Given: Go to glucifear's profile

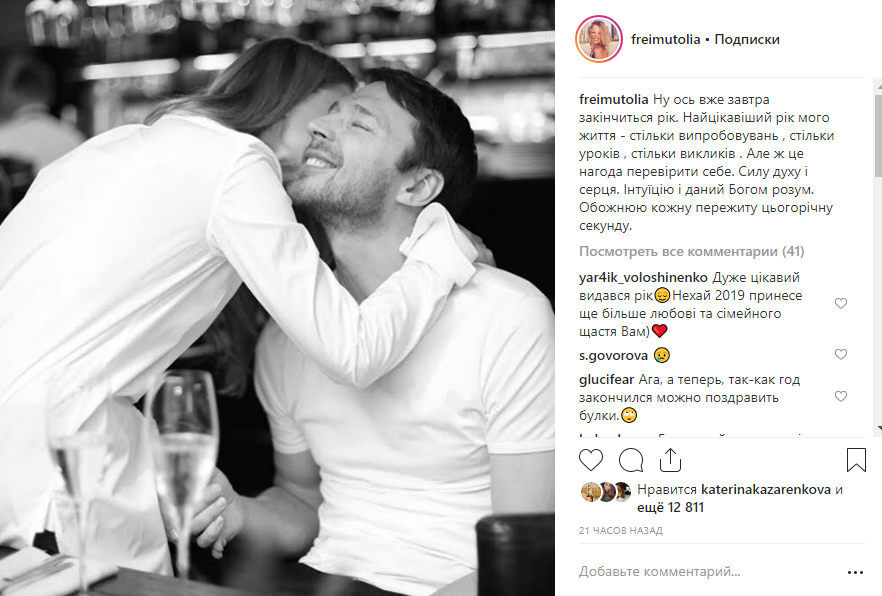Looking at the screenshot, I should 606,380.
